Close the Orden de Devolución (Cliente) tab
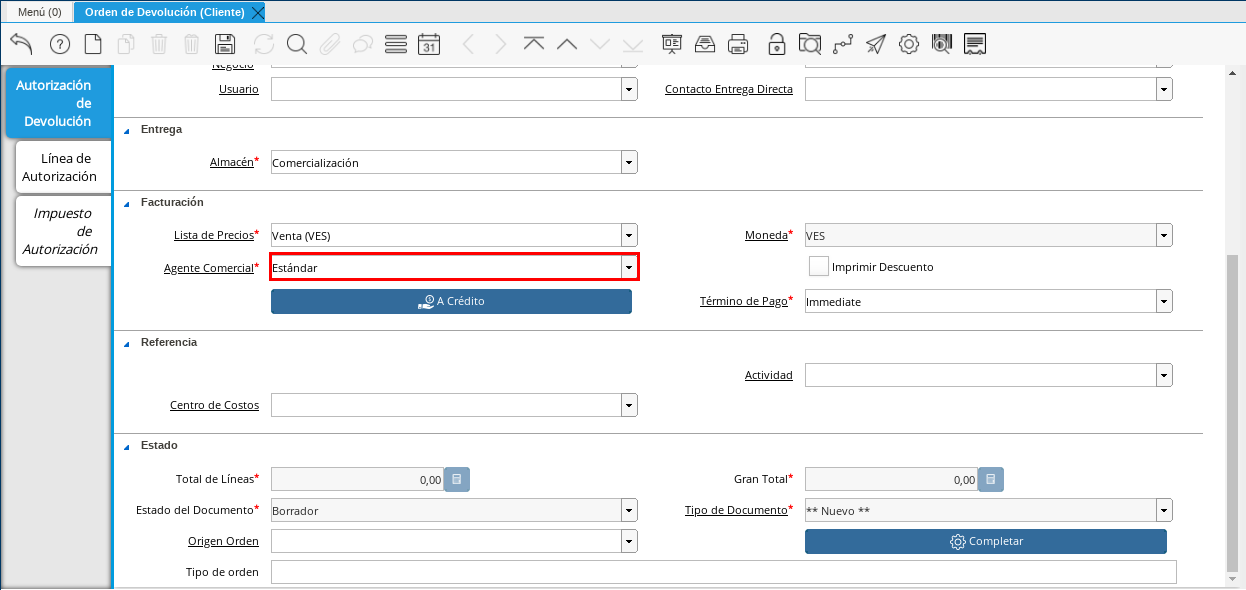1246x590 pixels. click(x=258, y=12)
